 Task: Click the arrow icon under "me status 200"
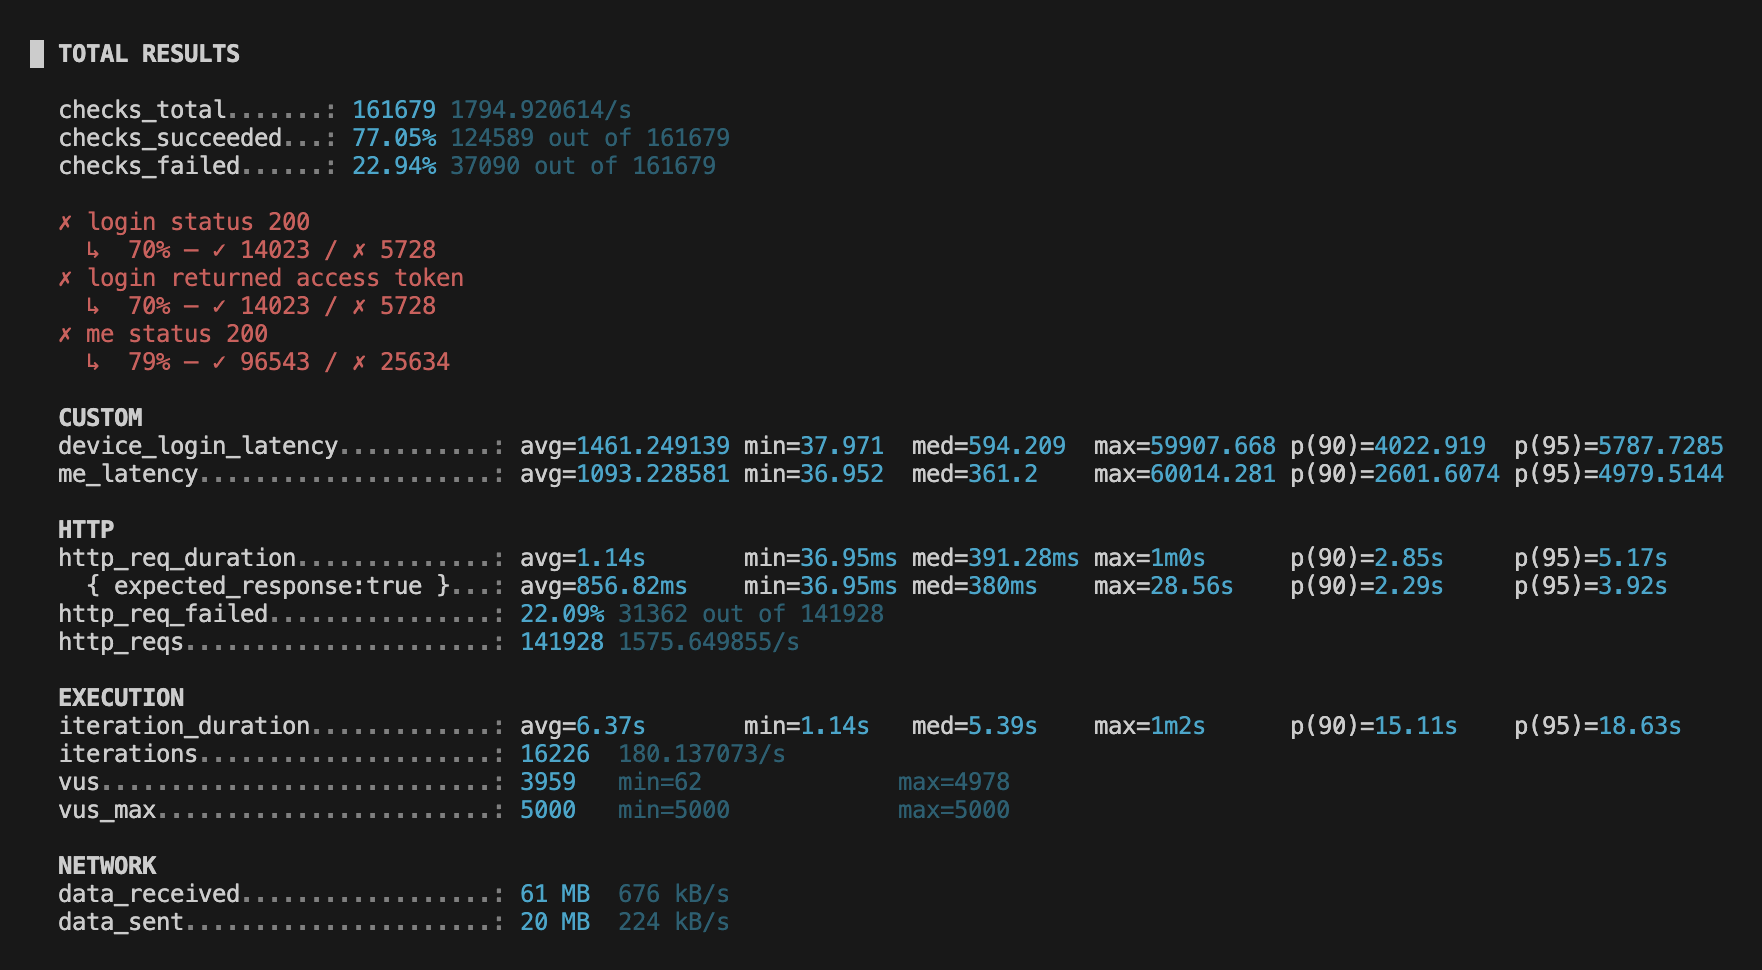tap(93, 362)
